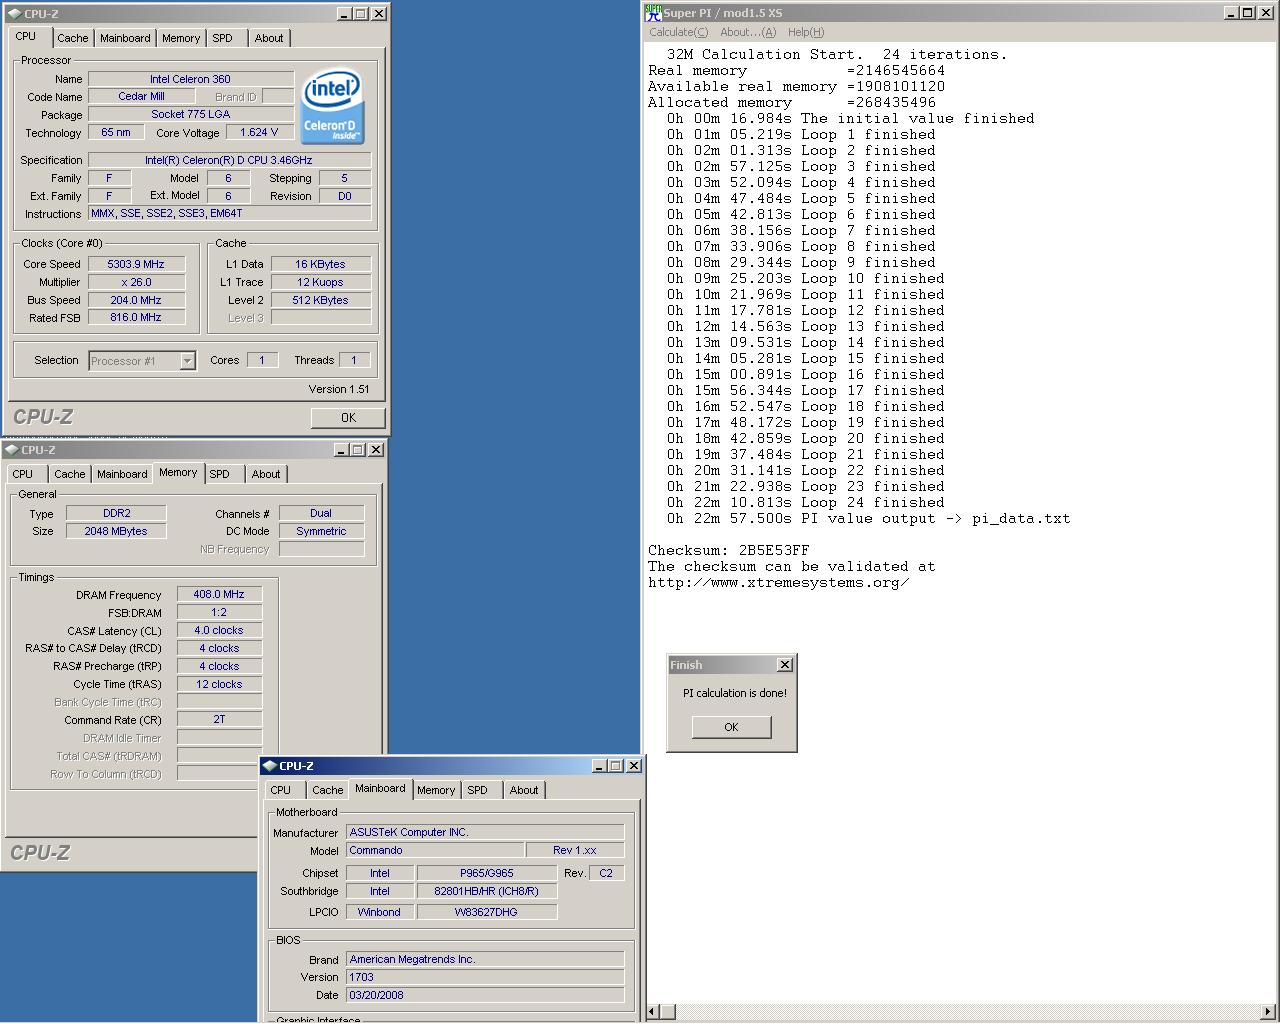
Task: Click the Southbridge value 82801HB/HR (ICH8/R)
Action: pyautogui.click(x=486, y=891)
